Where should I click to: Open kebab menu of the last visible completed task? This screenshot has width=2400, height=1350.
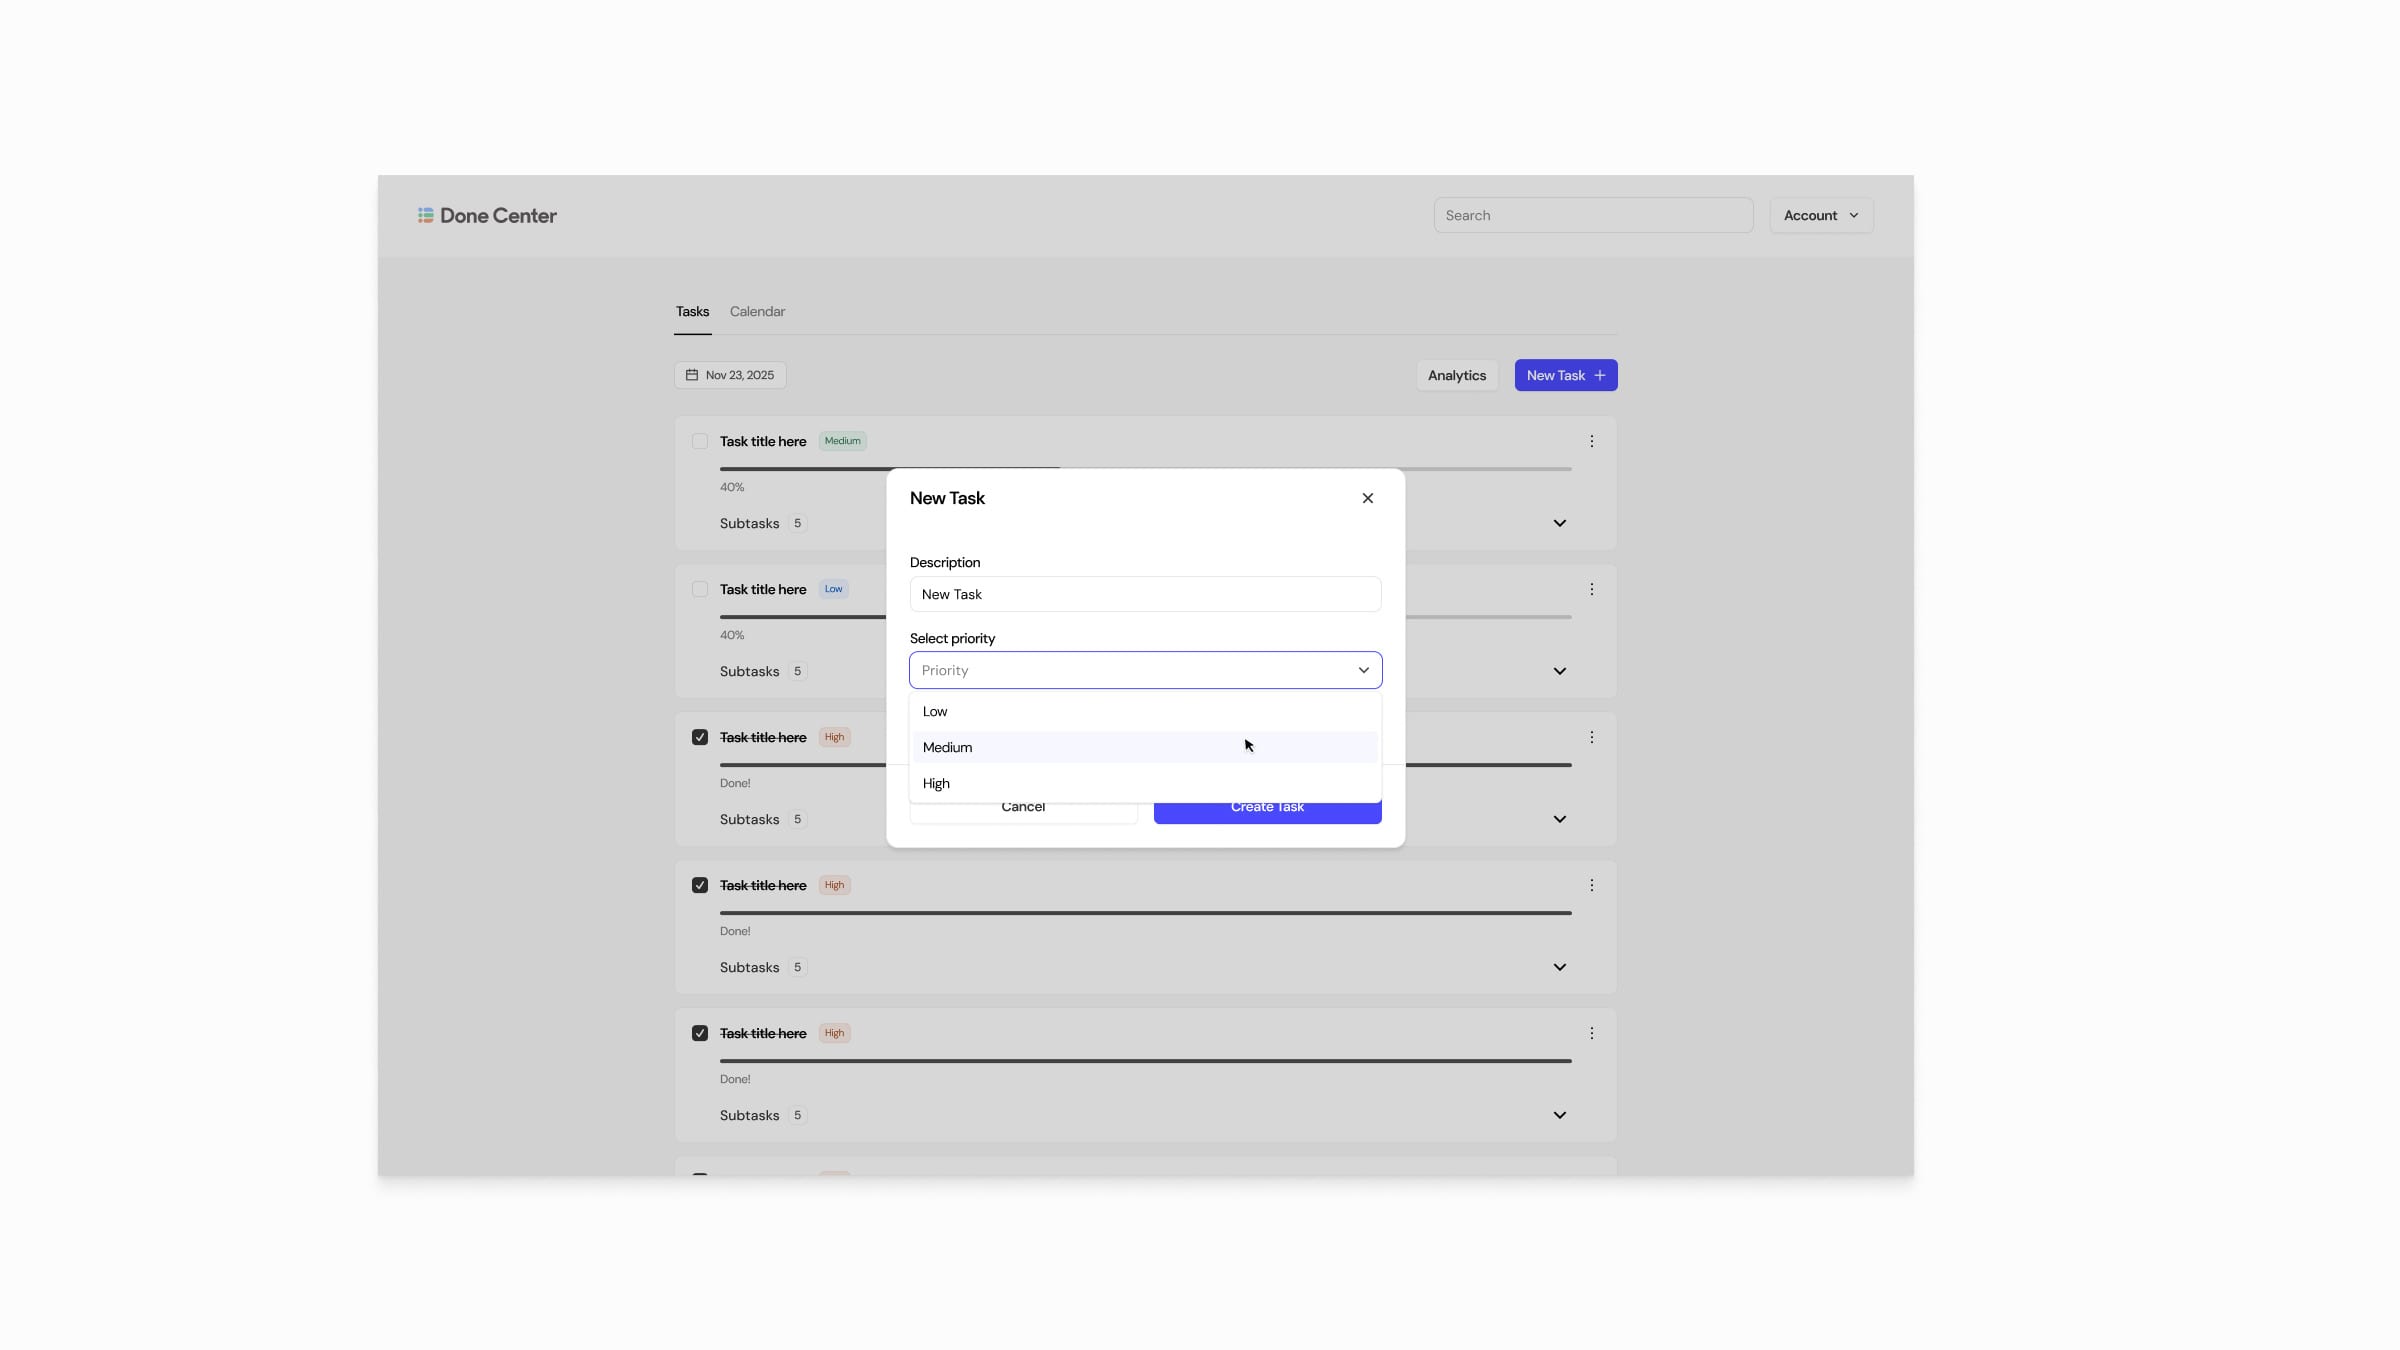[x=1591, y=1033]
